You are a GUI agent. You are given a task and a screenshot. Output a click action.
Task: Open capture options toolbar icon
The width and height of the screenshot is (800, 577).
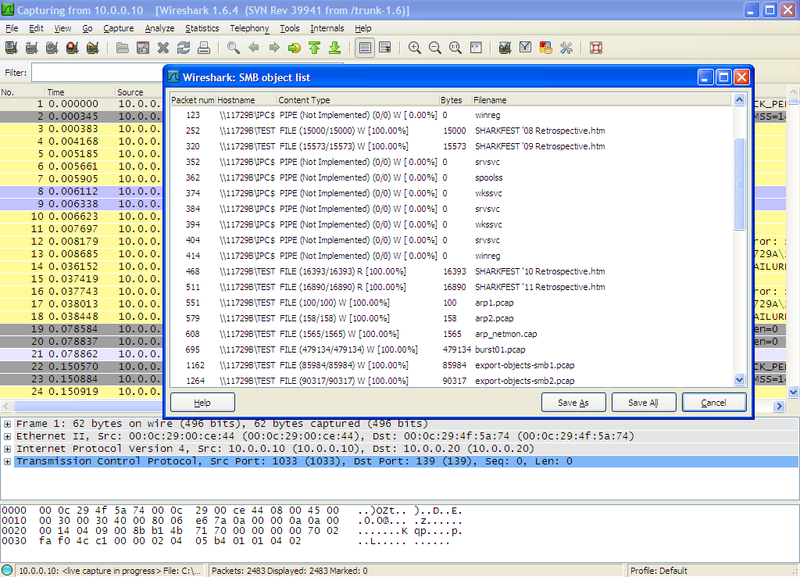click(32, 48)
